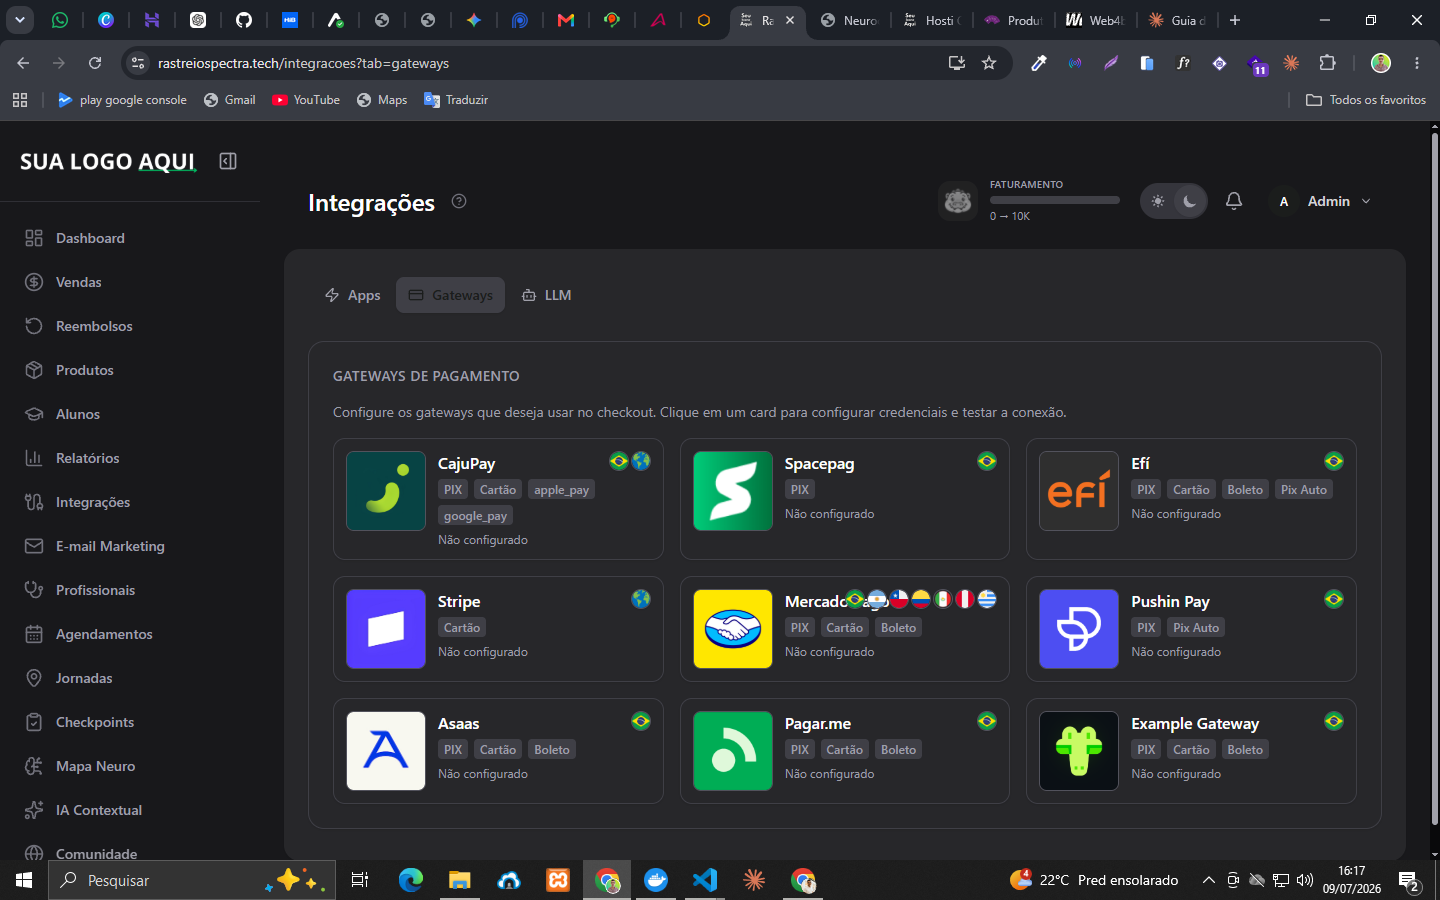Image resolution: width=1440 pixels, height=900 pixels.
Task: Open the Stripe gateway card logo
Action: point(386,629)
